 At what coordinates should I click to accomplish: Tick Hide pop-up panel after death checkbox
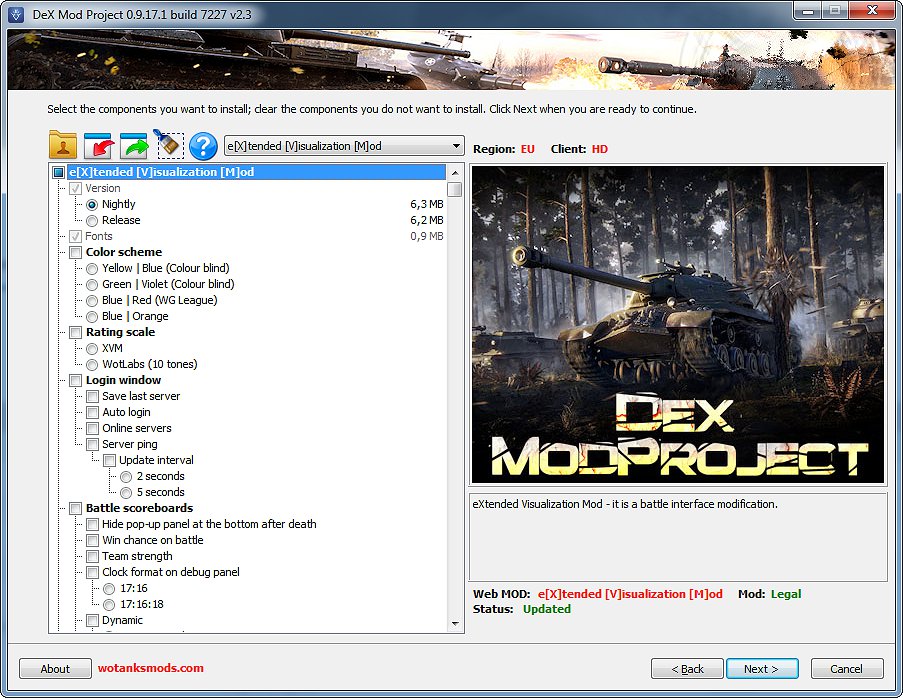(92, 525)
